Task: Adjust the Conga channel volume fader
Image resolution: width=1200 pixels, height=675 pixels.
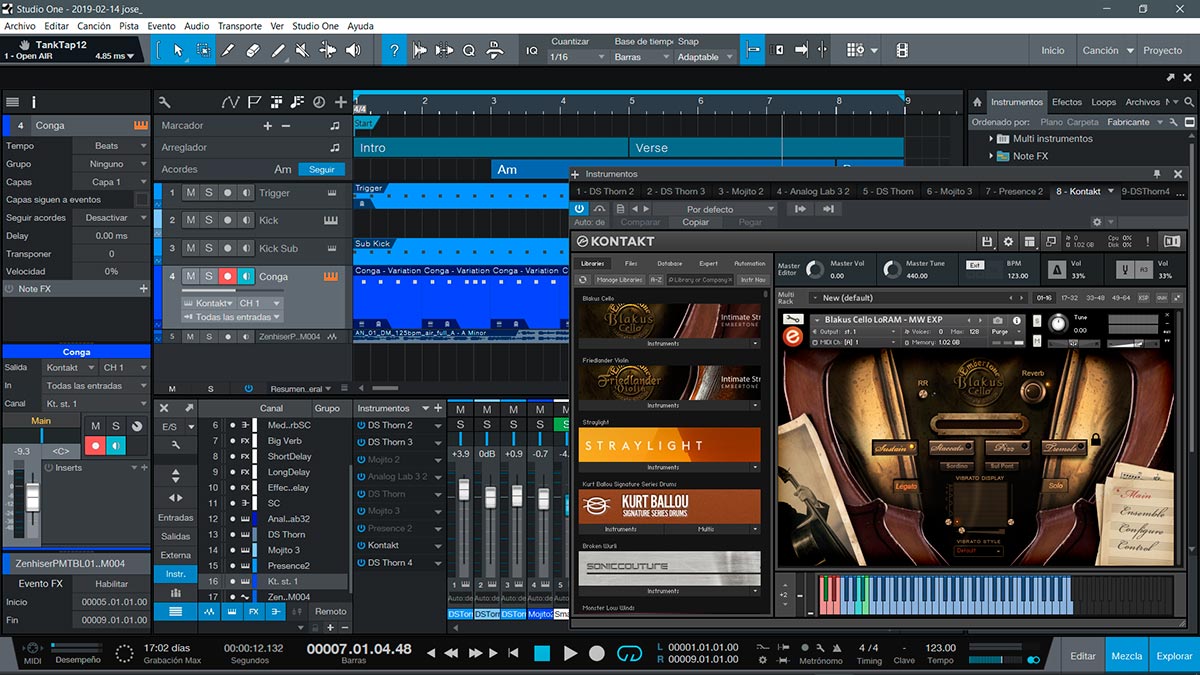Action: click(33, 495)
